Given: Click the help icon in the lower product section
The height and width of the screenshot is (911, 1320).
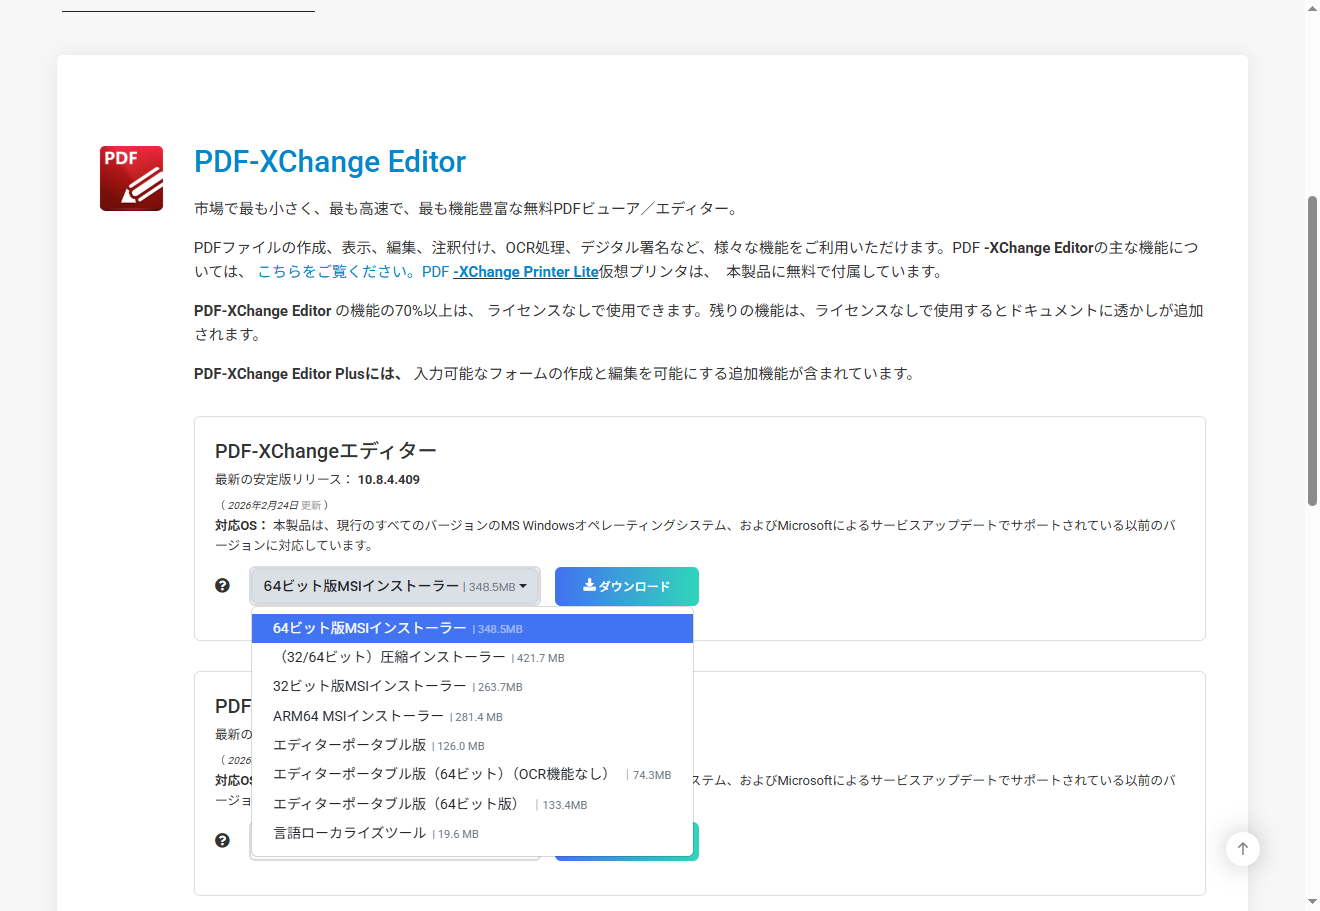Looking at the screenshot, I should coord(222,840).
